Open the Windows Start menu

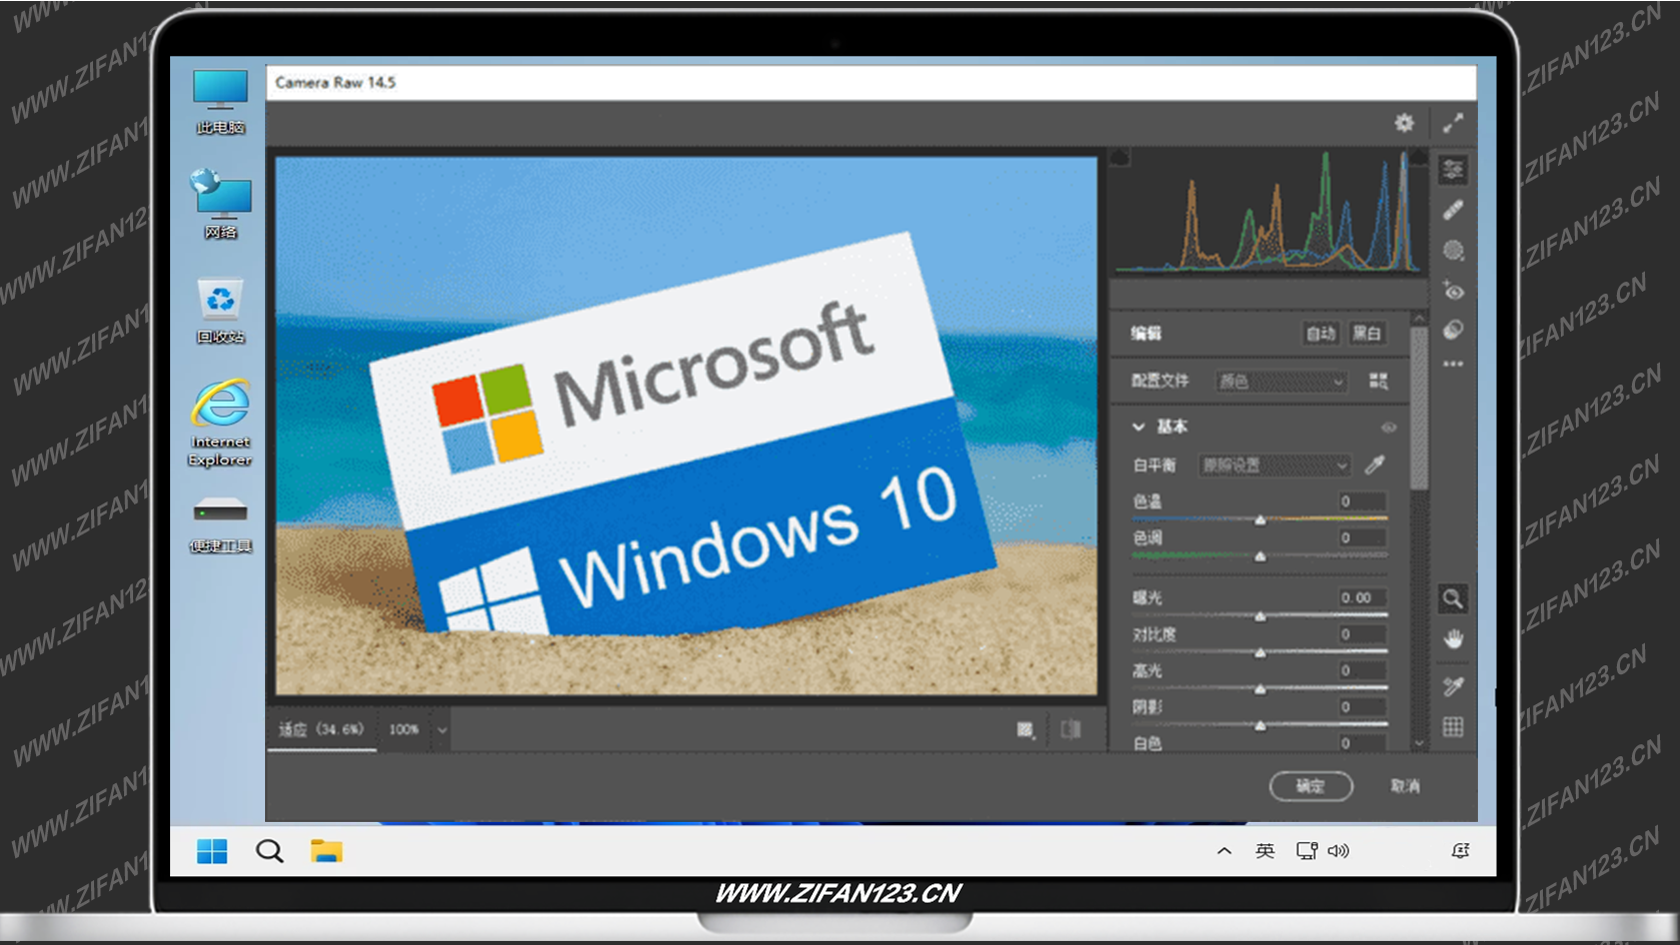tap(212, 851)
